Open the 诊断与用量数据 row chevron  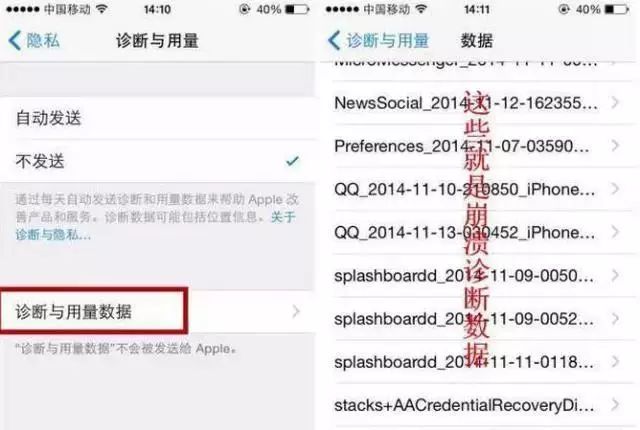coord(296,312)
